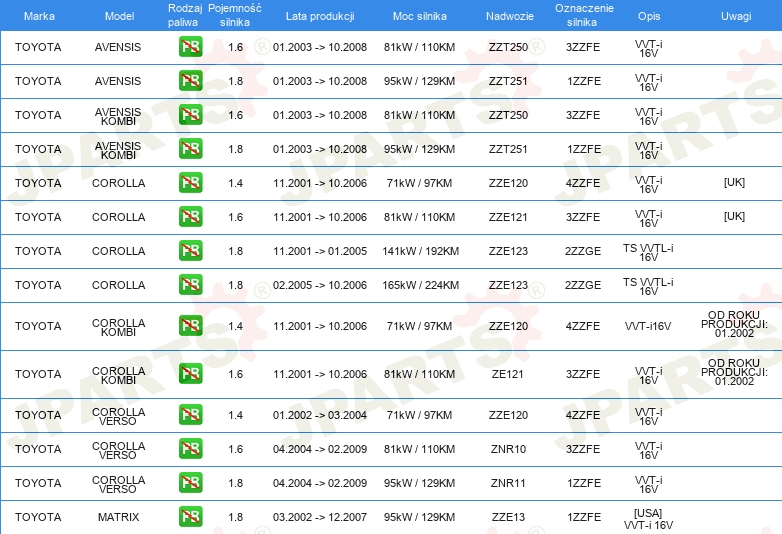
Task: Click the Model column header
Action: (119, 16)
